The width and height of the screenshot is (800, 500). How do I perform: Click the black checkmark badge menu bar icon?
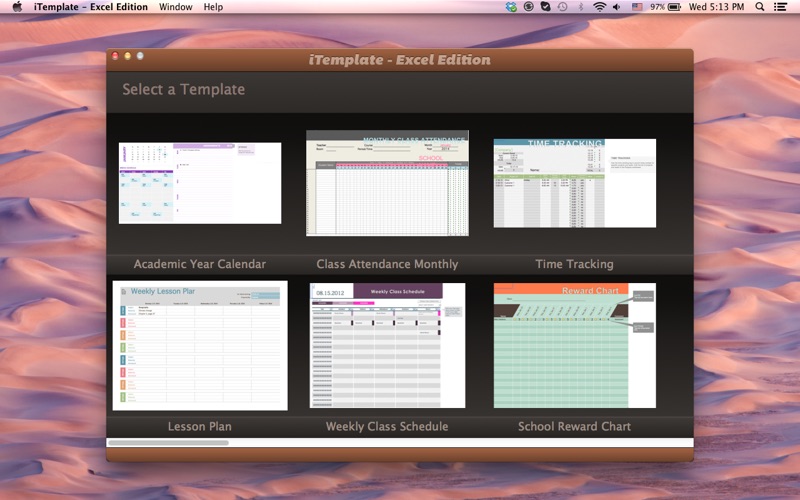[545, 7]
